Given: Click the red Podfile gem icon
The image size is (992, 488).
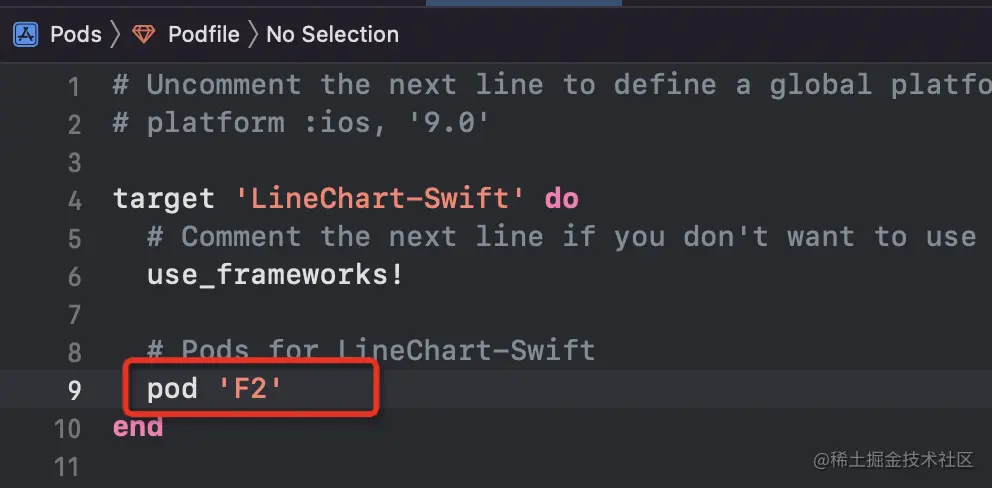Looking at the screenshot, I should 145,35.
